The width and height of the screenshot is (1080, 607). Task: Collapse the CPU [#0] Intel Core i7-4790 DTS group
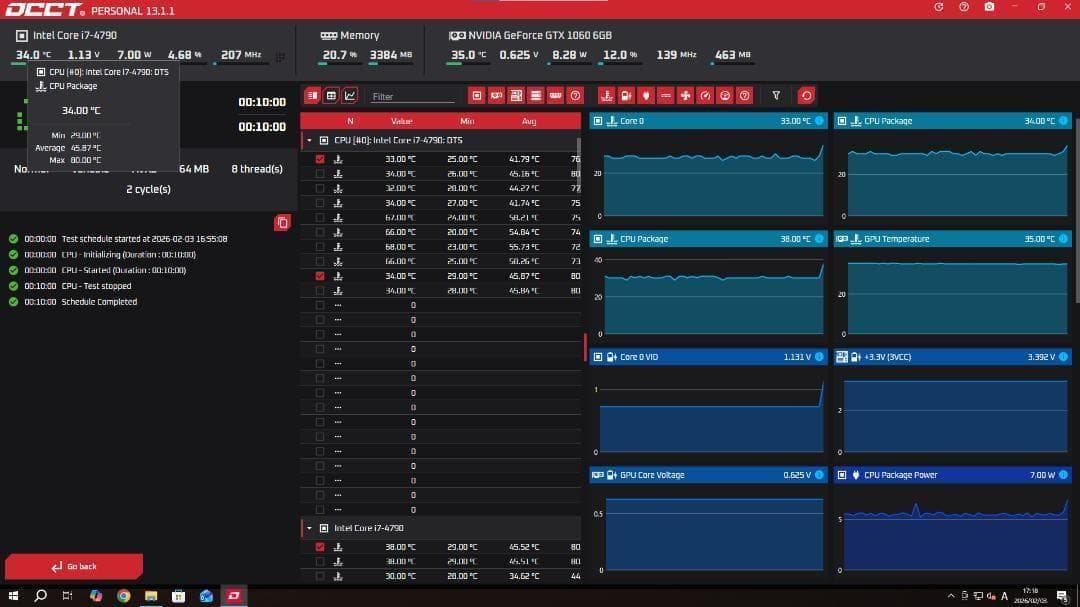[x=309, y=141]
